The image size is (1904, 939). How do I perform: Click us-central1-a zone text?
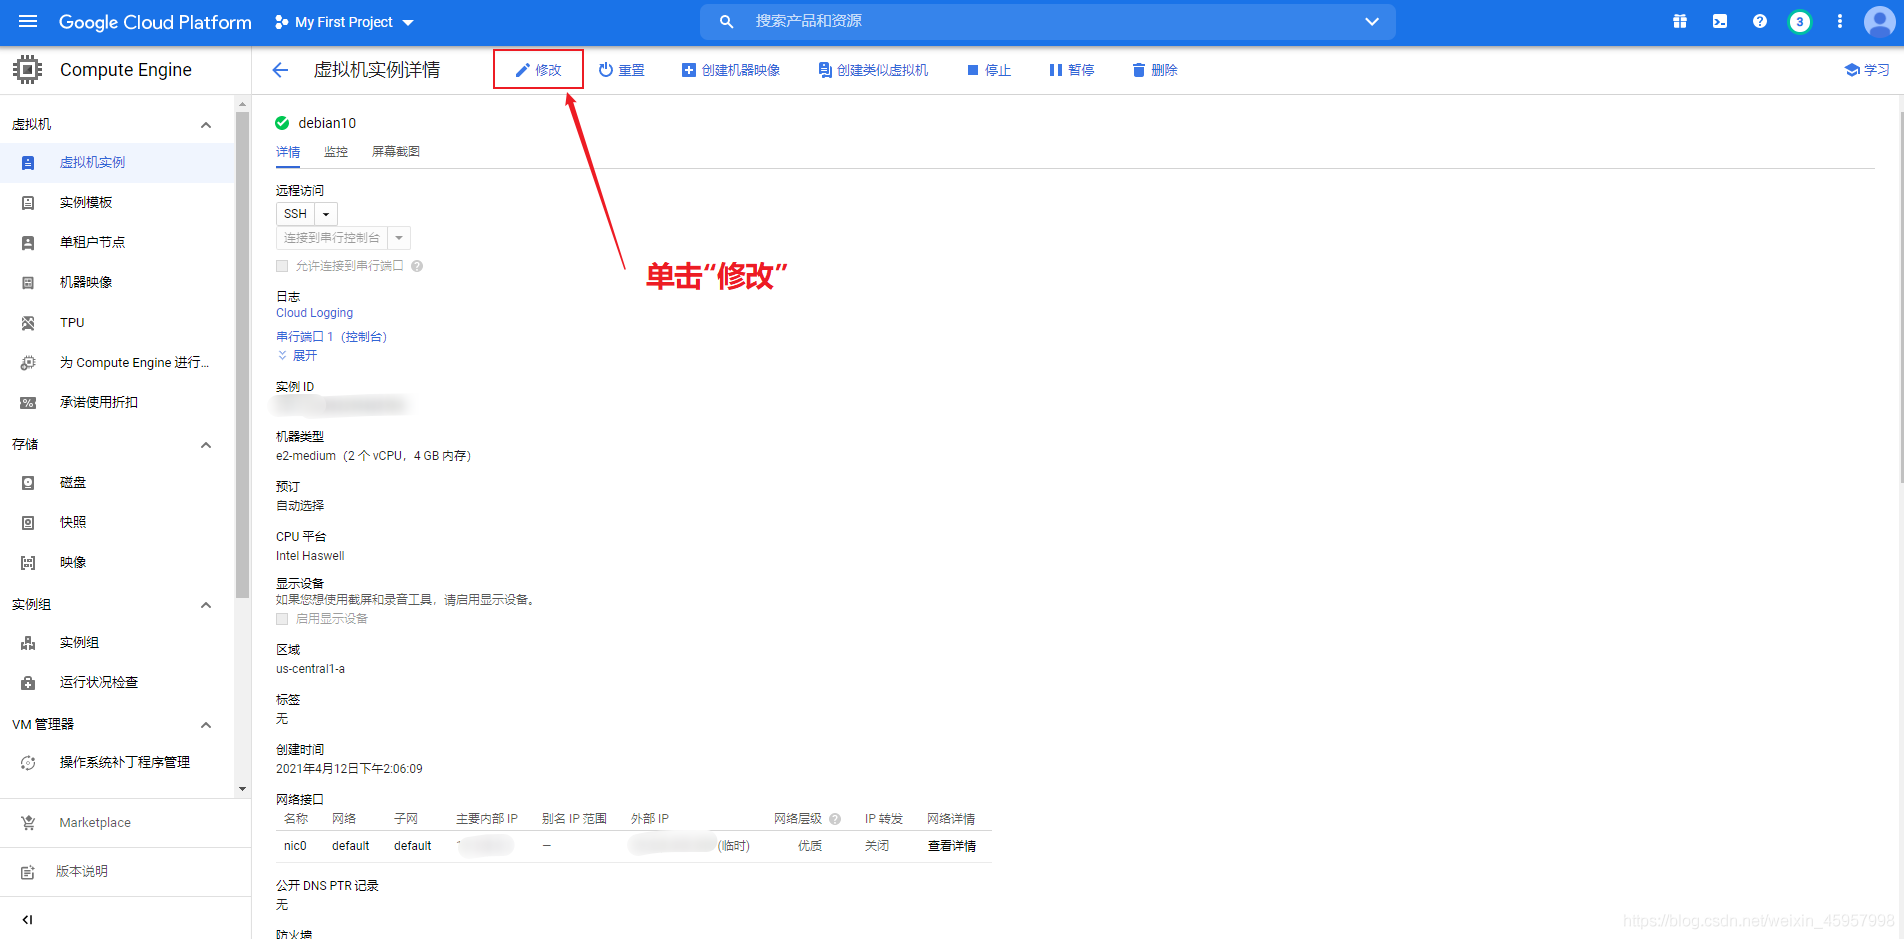tap(310, 669)
